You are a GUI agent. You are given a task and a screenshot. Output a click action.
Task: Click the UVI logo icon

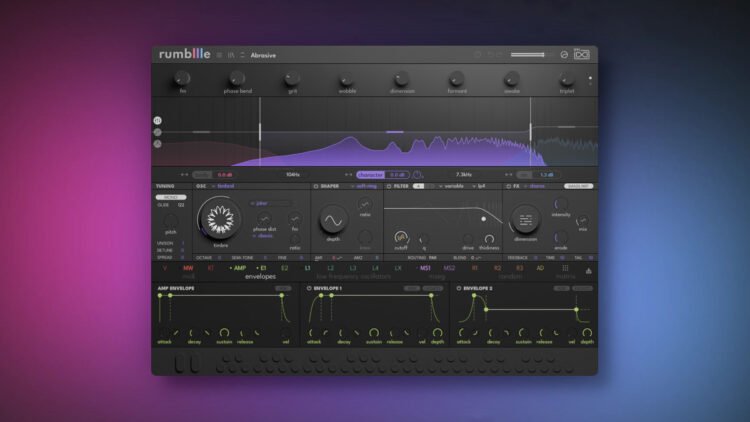coord(582,55)
